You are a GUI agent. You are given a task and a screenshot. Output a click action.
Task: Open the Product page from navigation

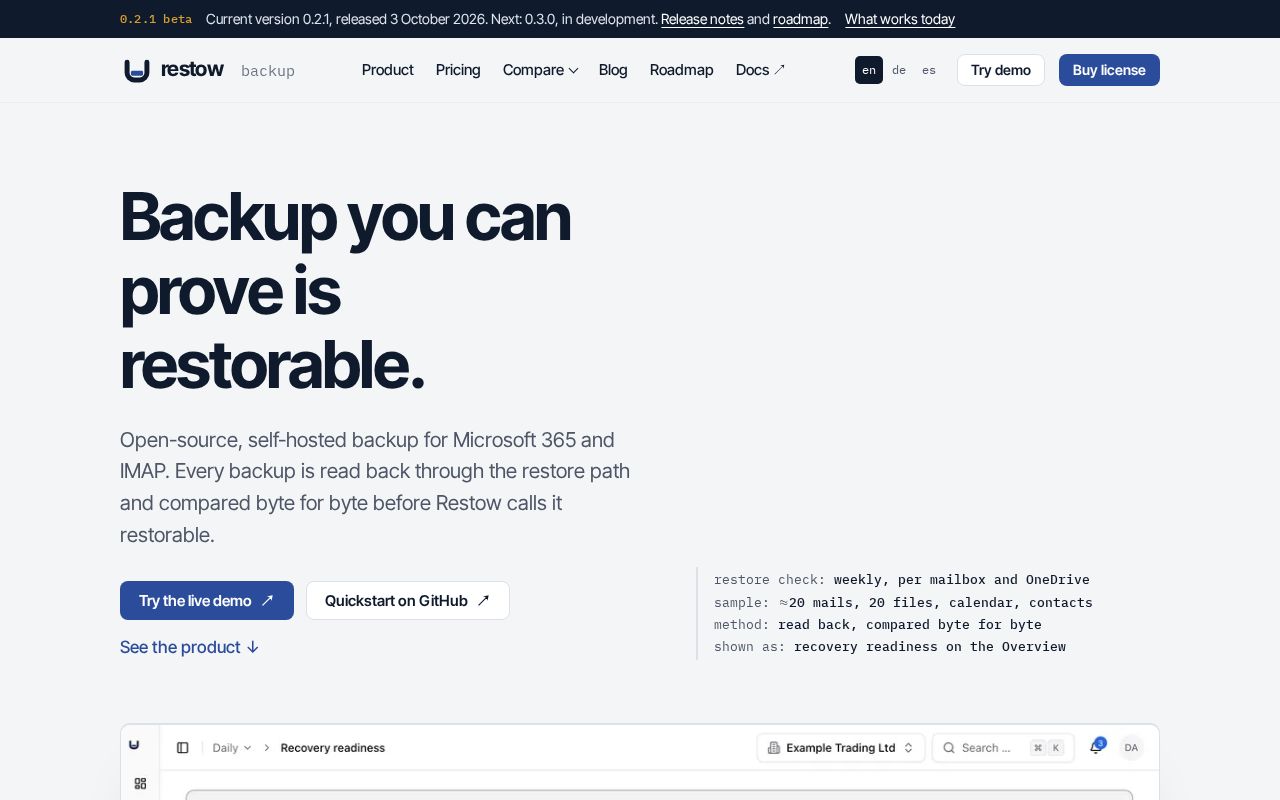pyautogui.click(x=388, y=70)
